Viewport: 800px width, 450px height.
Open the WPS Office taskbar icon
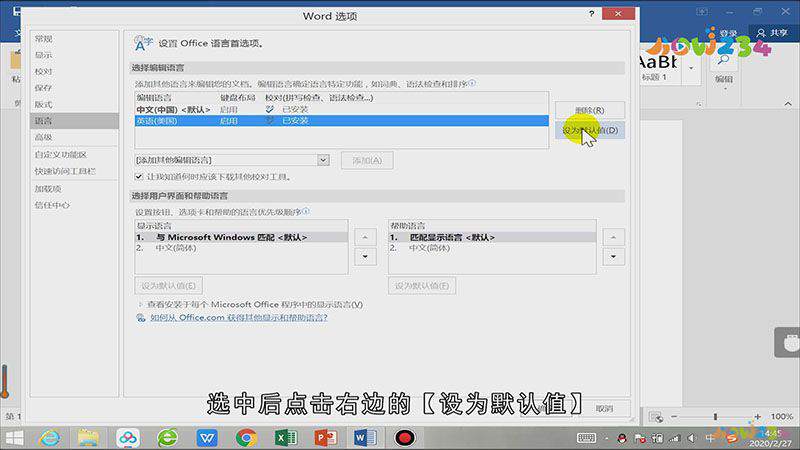coord(207,438)
